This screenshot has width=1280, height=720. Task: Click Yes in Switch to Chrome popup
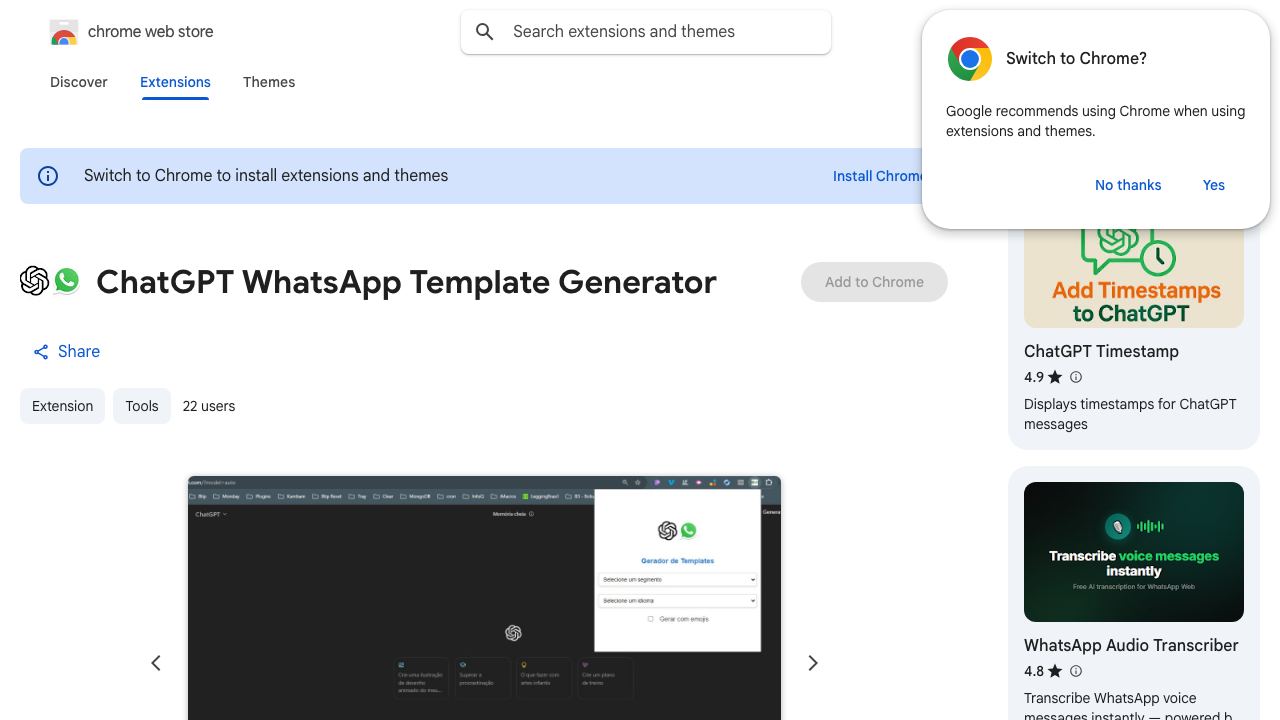(1214, 185)
